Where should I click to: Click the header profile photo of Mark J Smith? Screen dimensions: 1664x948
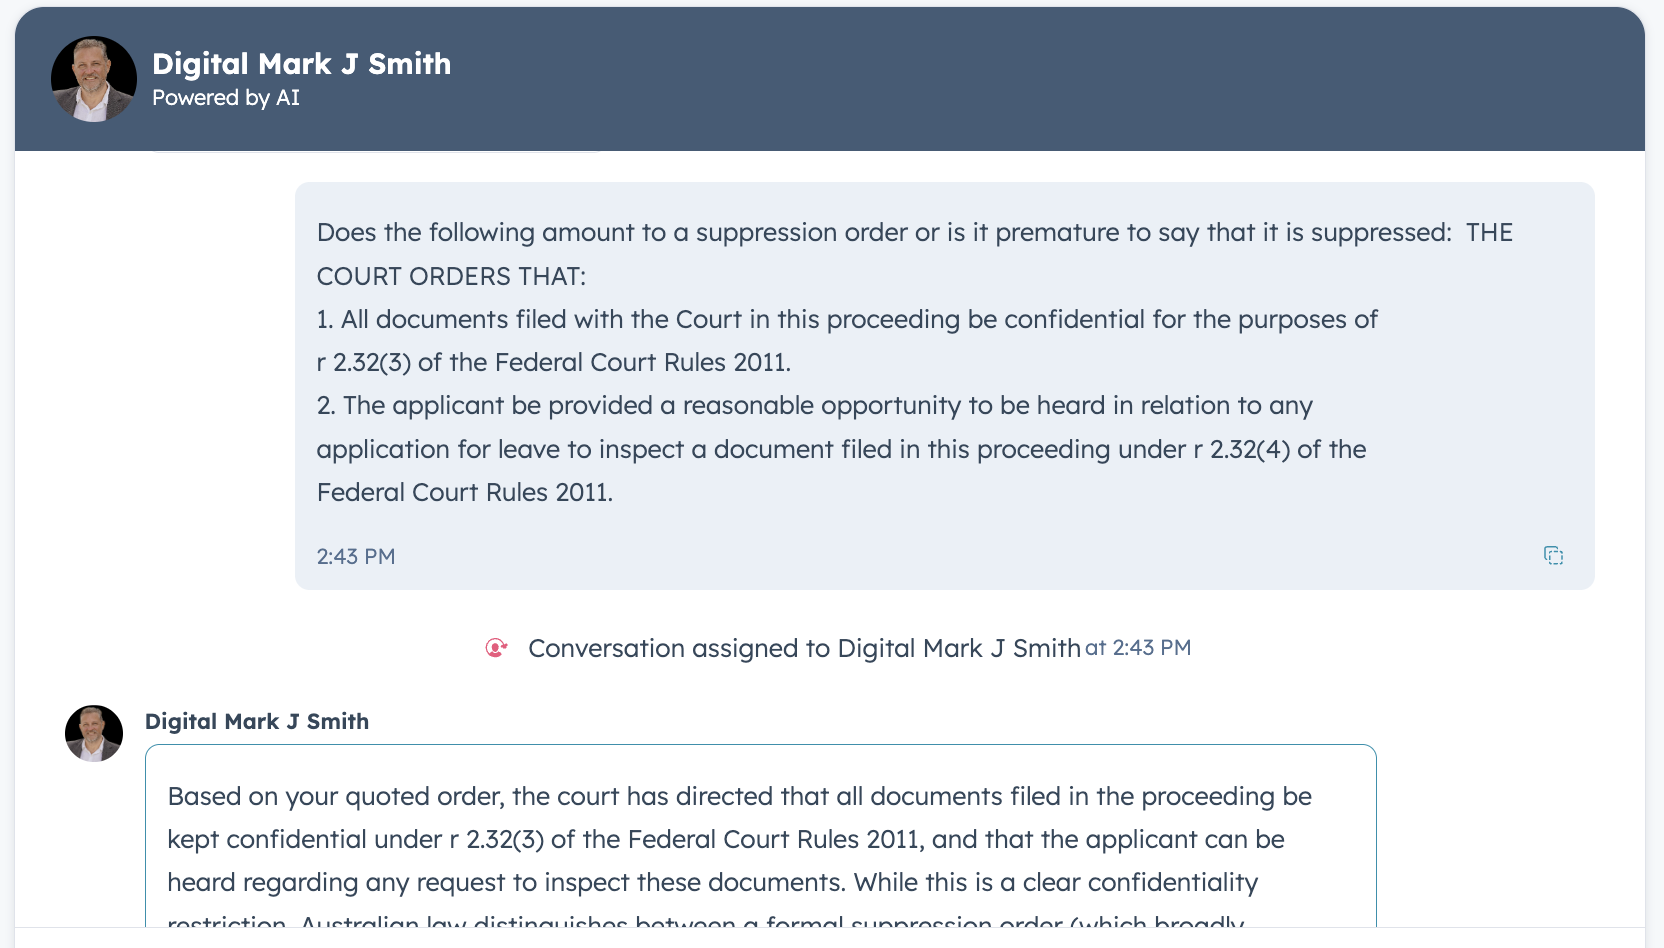click(x=94, y=79)
